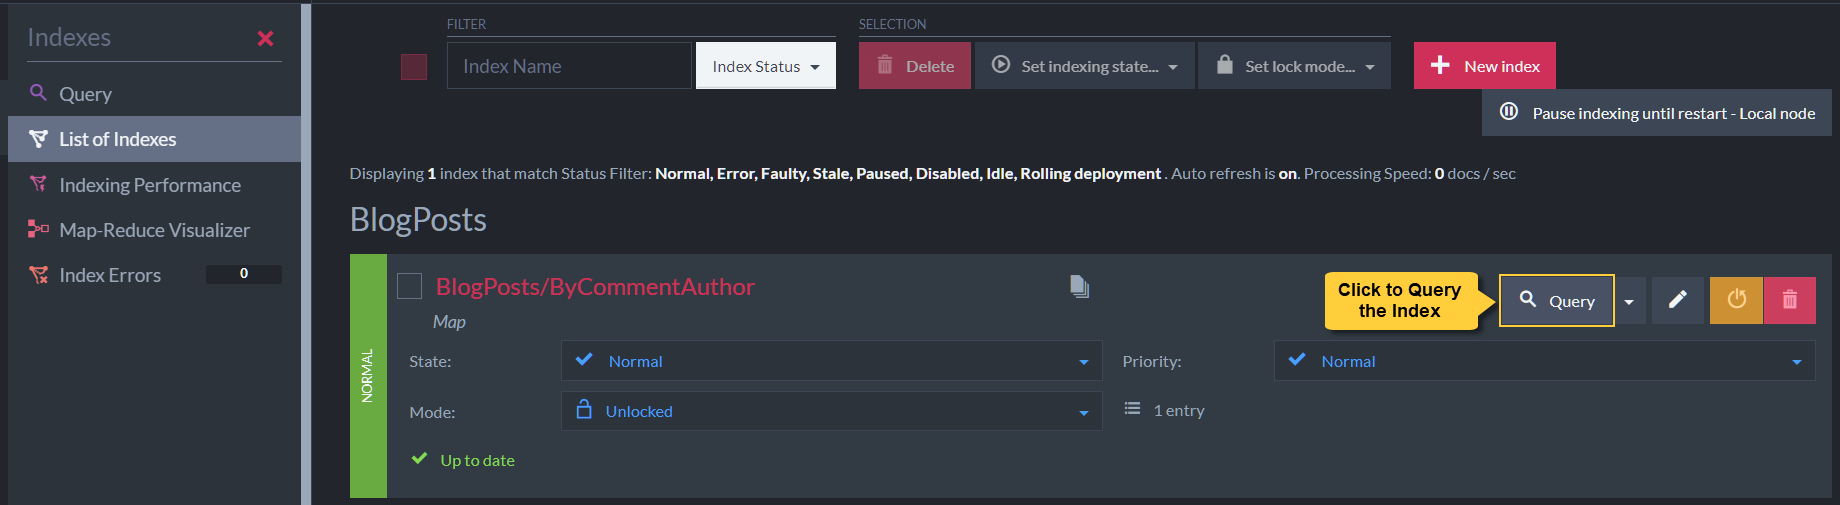The height and width of the screenshot is (505, 1840).
Task: Create a New index
Action: point(1485,66)
